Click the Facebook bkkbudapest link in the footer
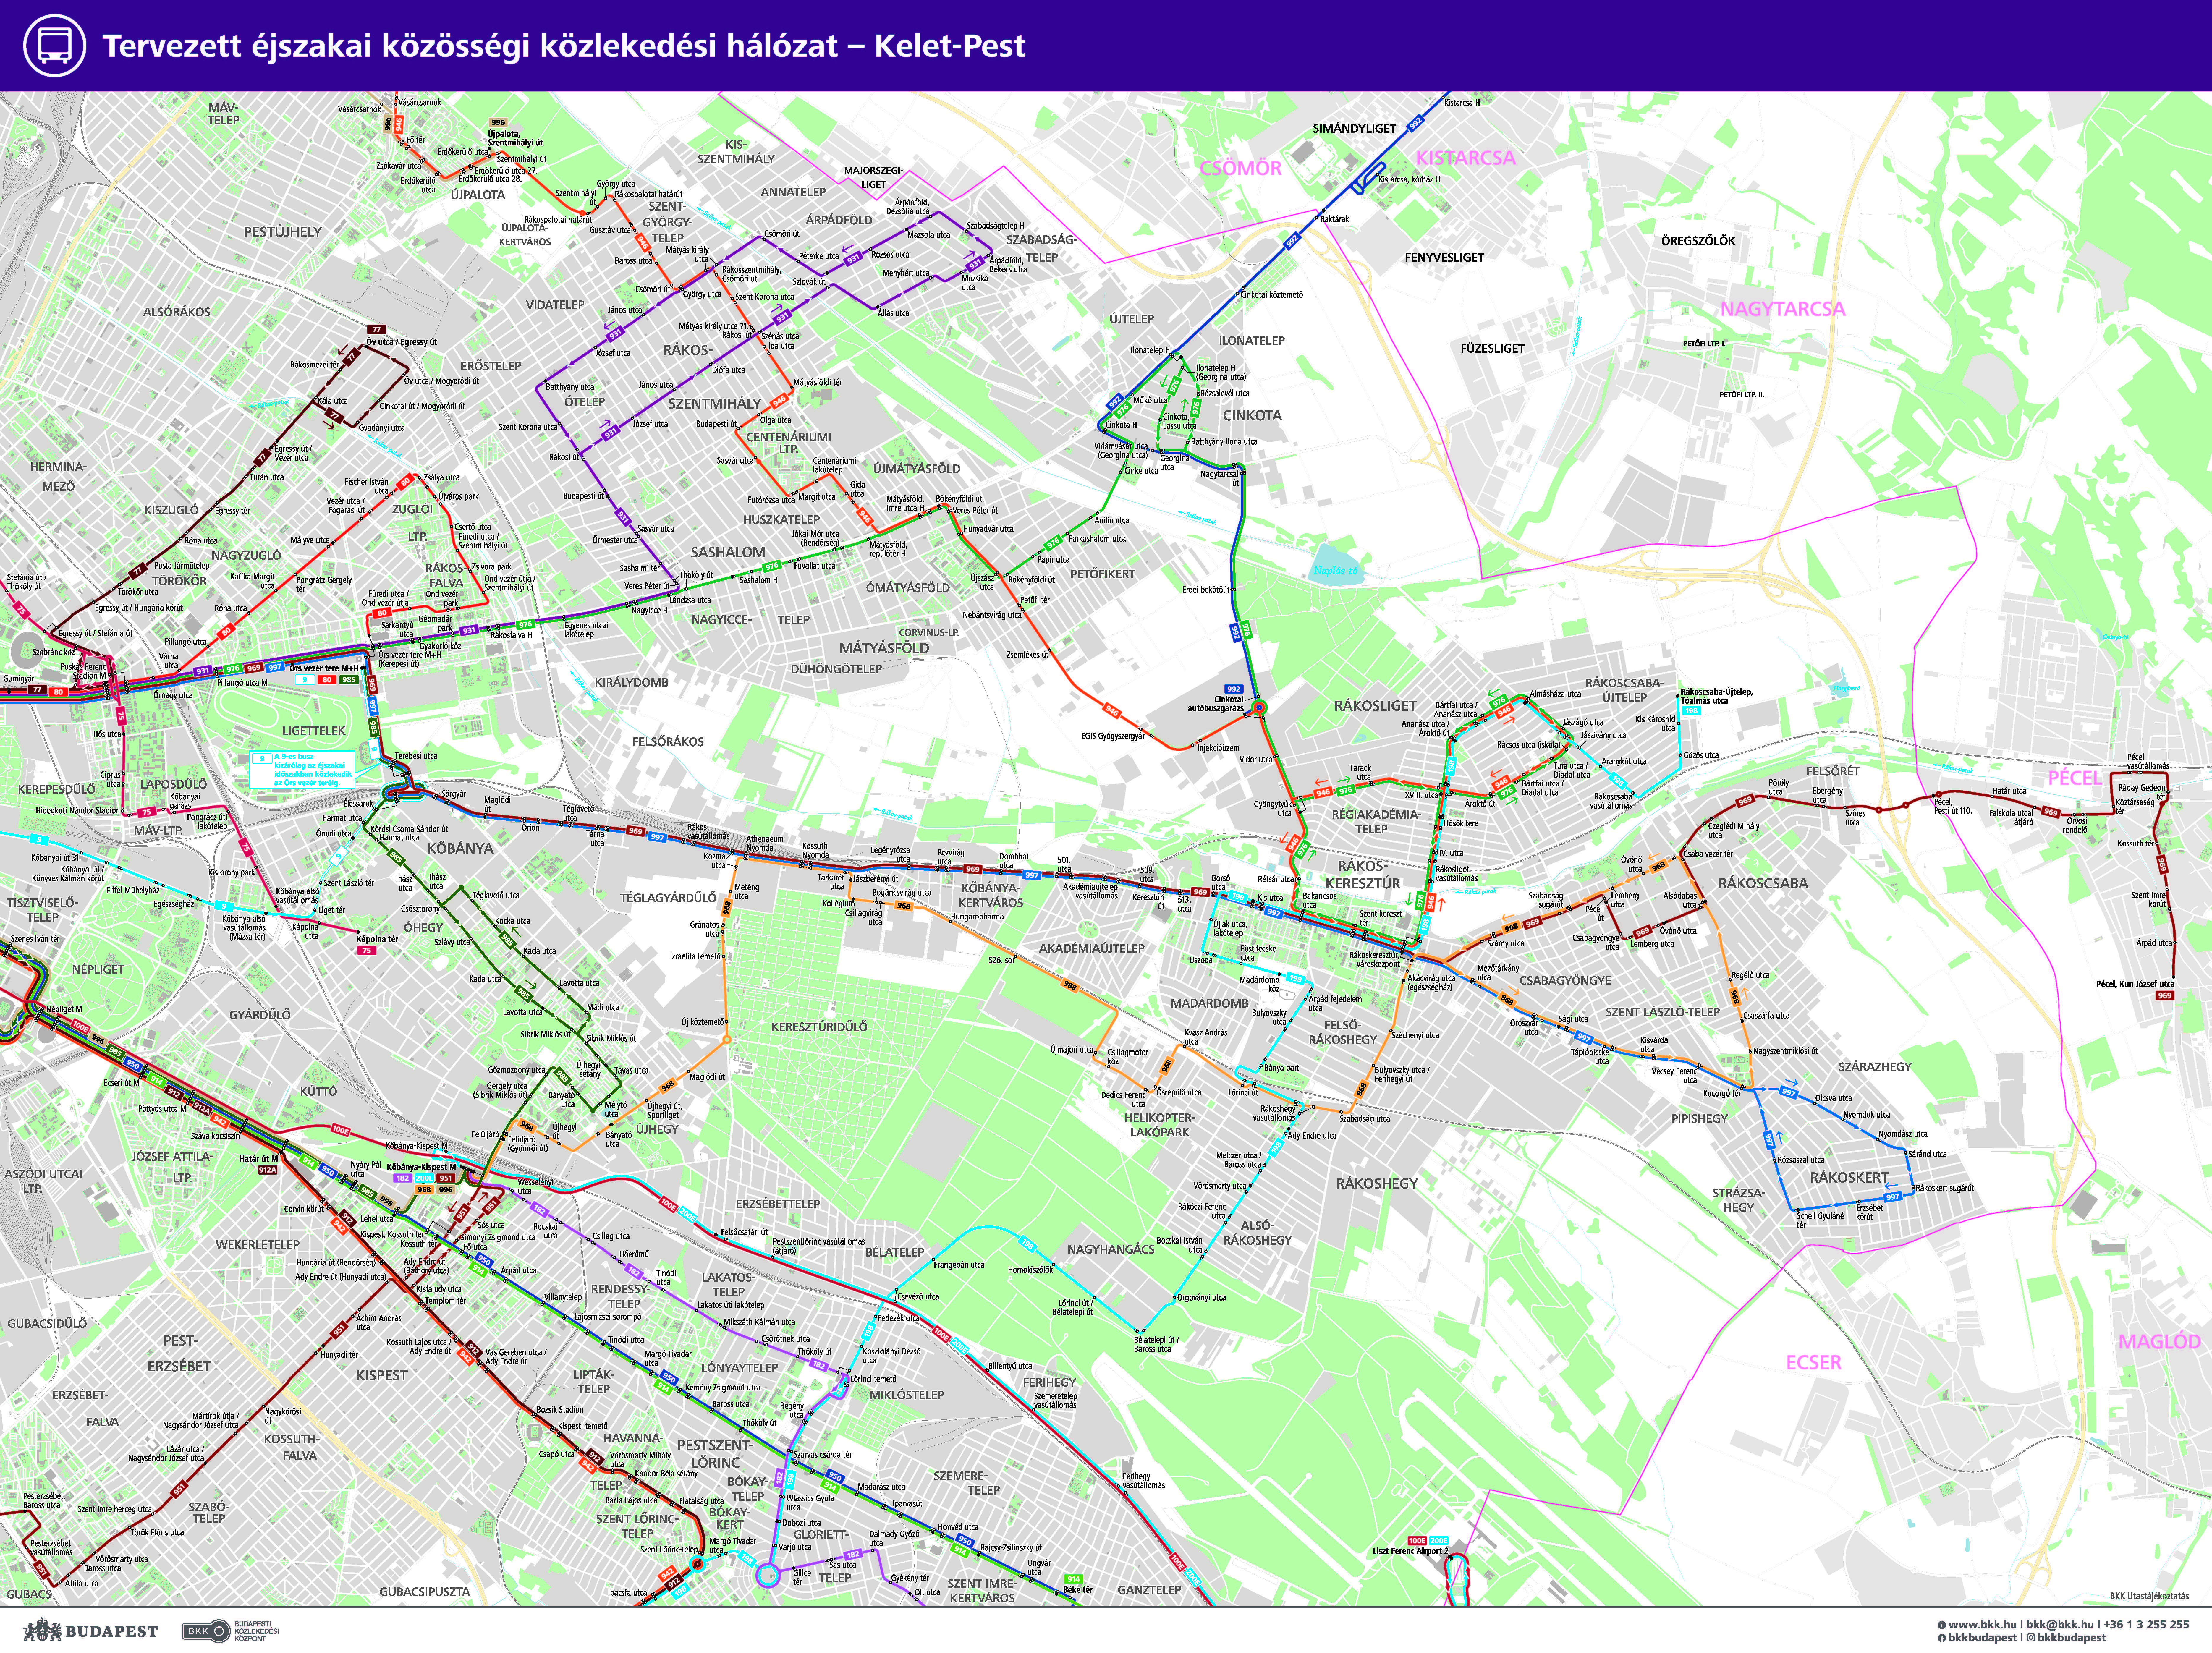Image resolution: width=2212 pixels, height=1653 pixels. click(1980, 1638)
